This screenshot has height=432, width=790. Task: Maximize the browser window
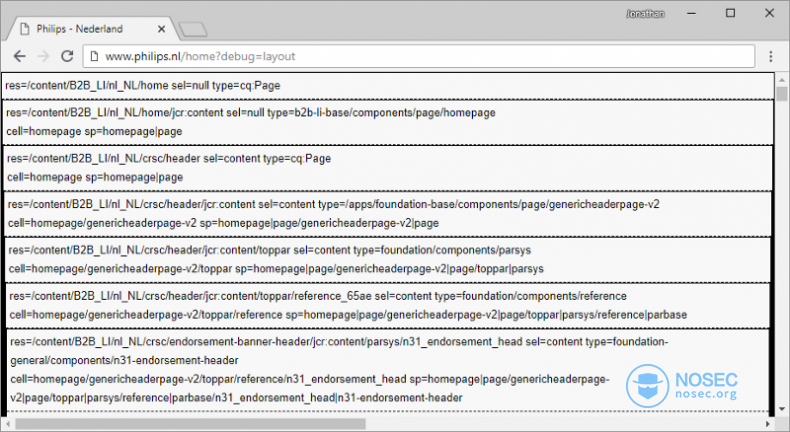730,13
